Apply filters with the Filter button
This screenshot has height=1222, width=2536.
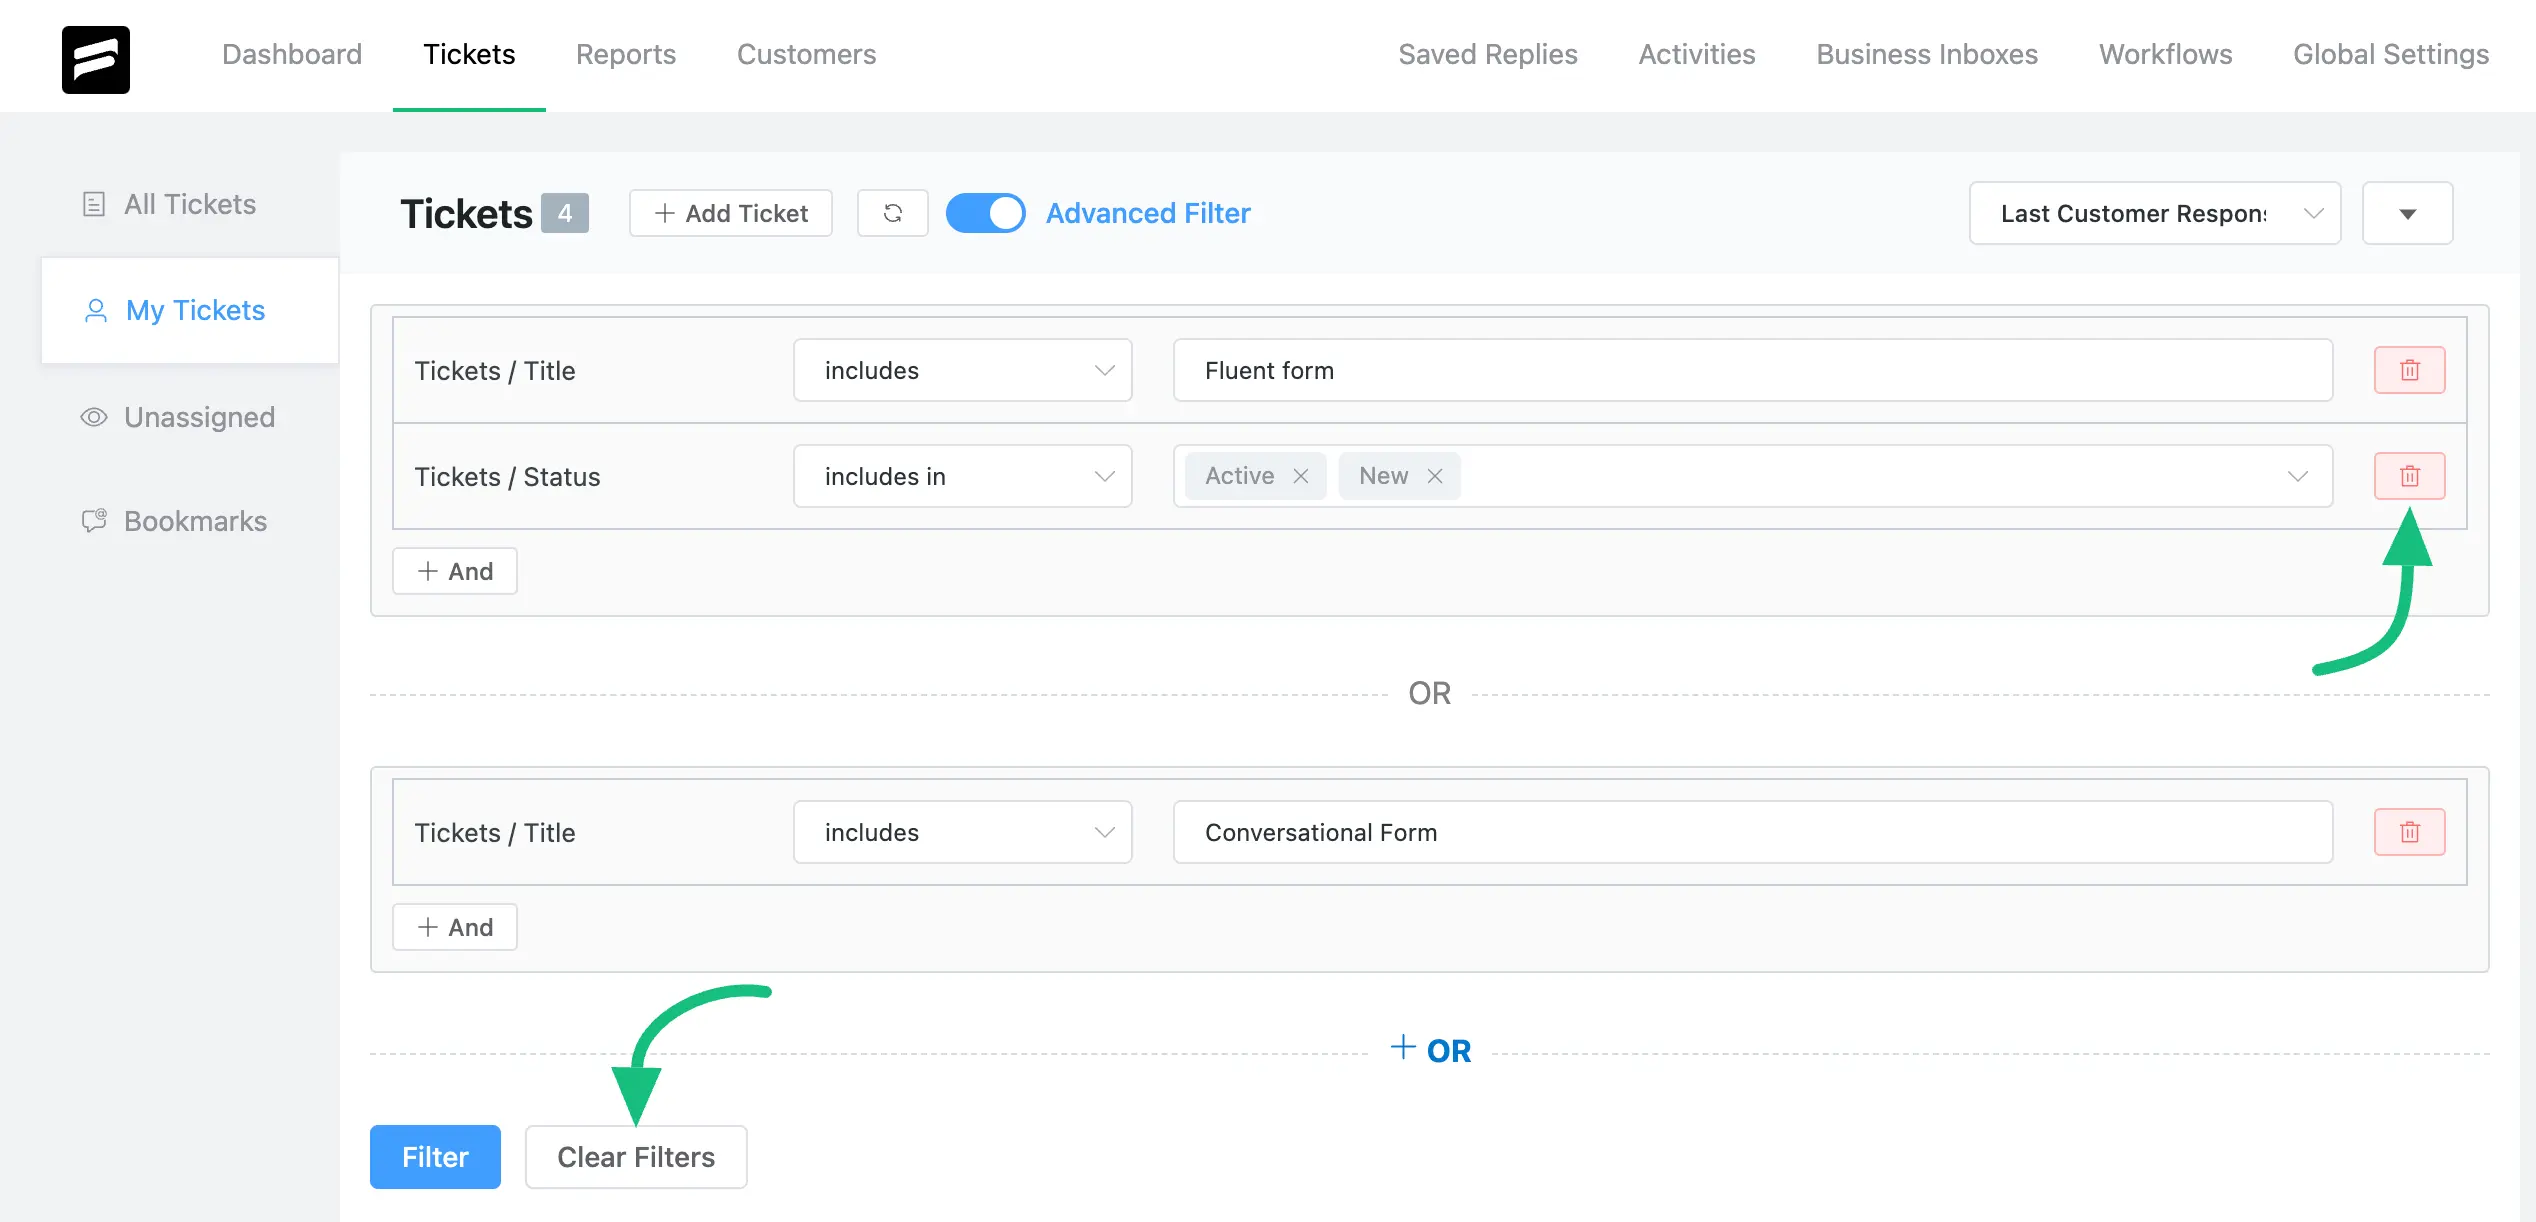[x=435, y=1157]
